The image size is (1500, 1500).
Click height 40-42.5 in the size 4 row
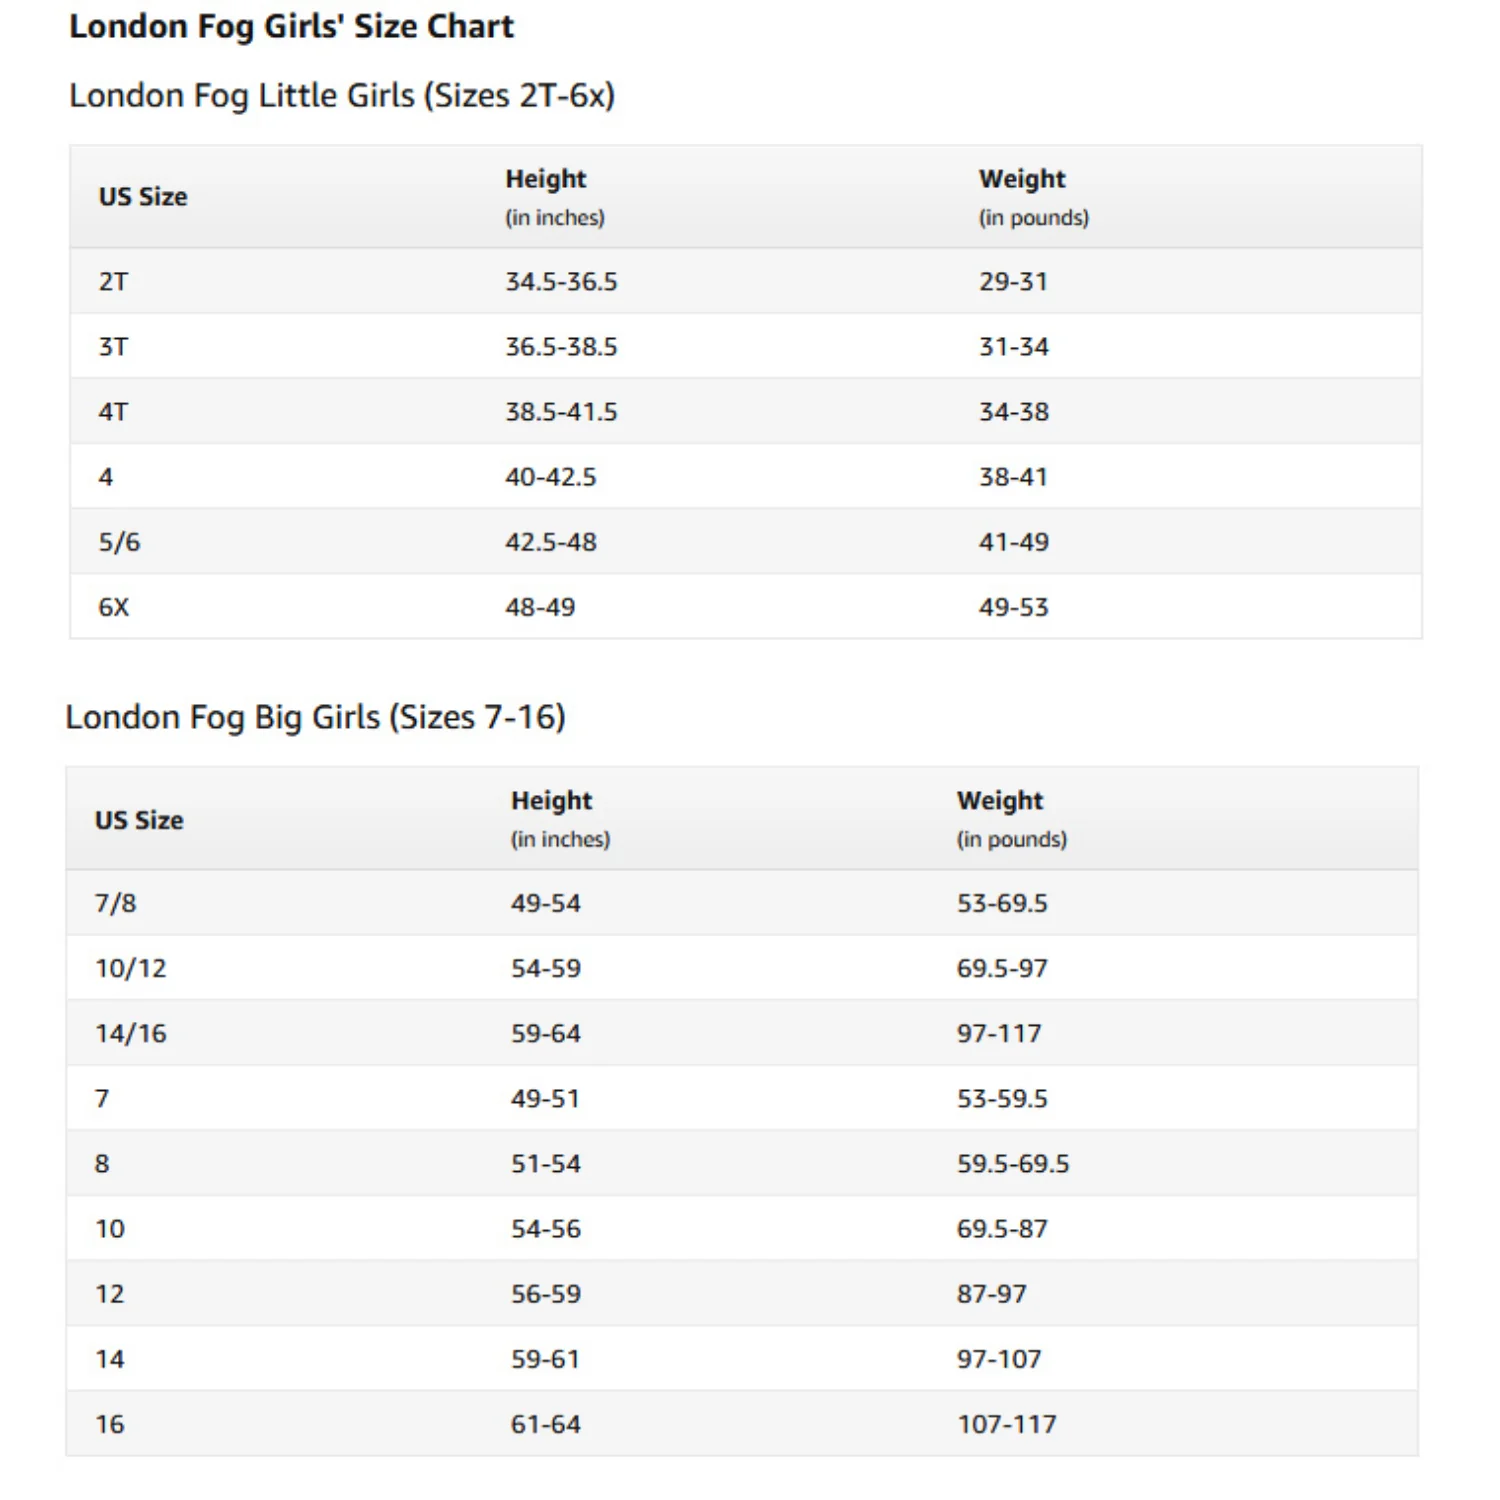click(551, 477)
